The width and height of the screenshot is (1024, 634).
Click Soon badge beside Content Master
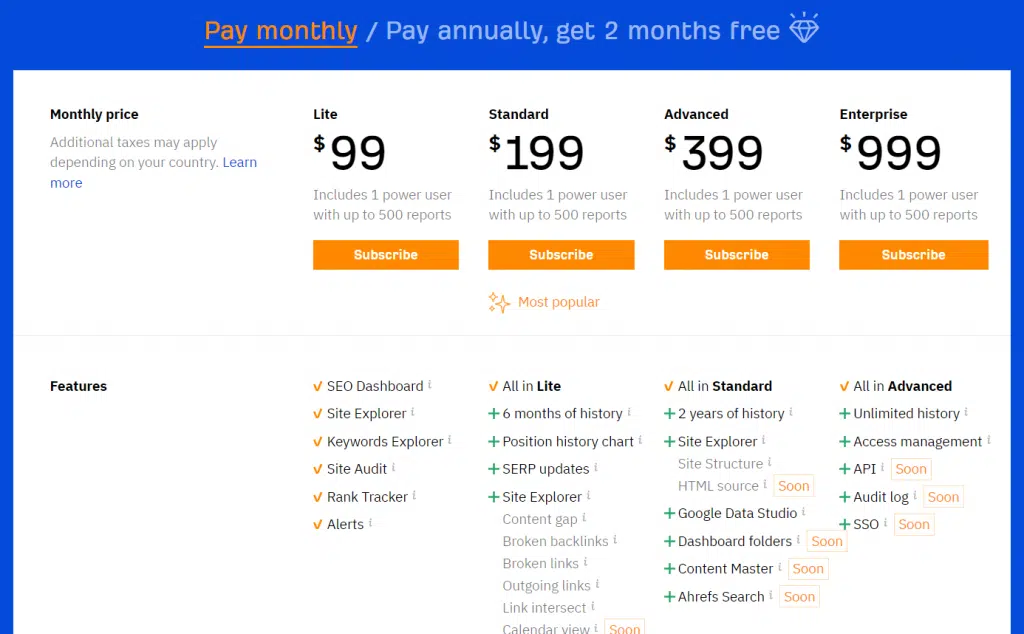pos(808,569)
